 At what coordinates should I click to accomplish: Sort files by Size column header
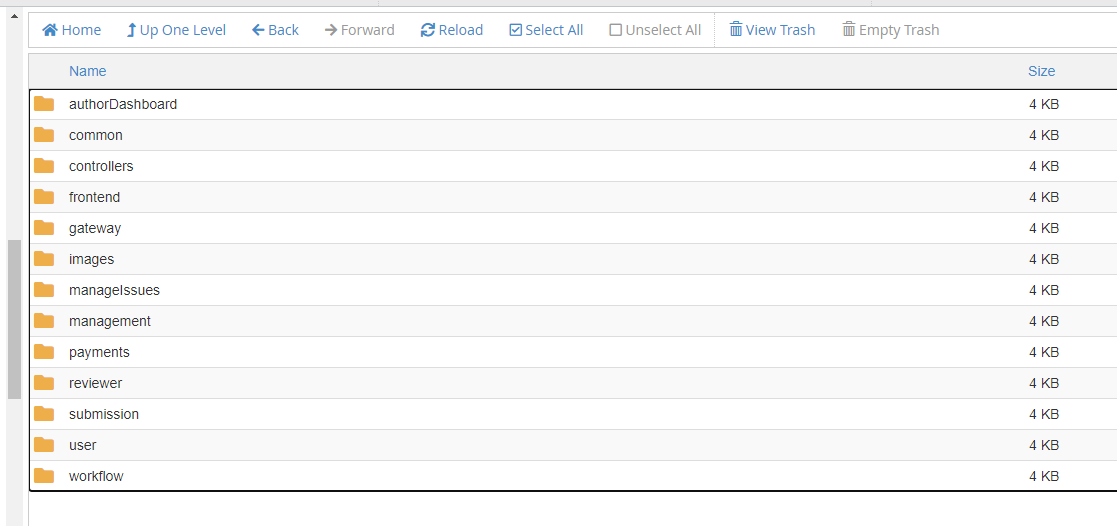(1041, 71)
